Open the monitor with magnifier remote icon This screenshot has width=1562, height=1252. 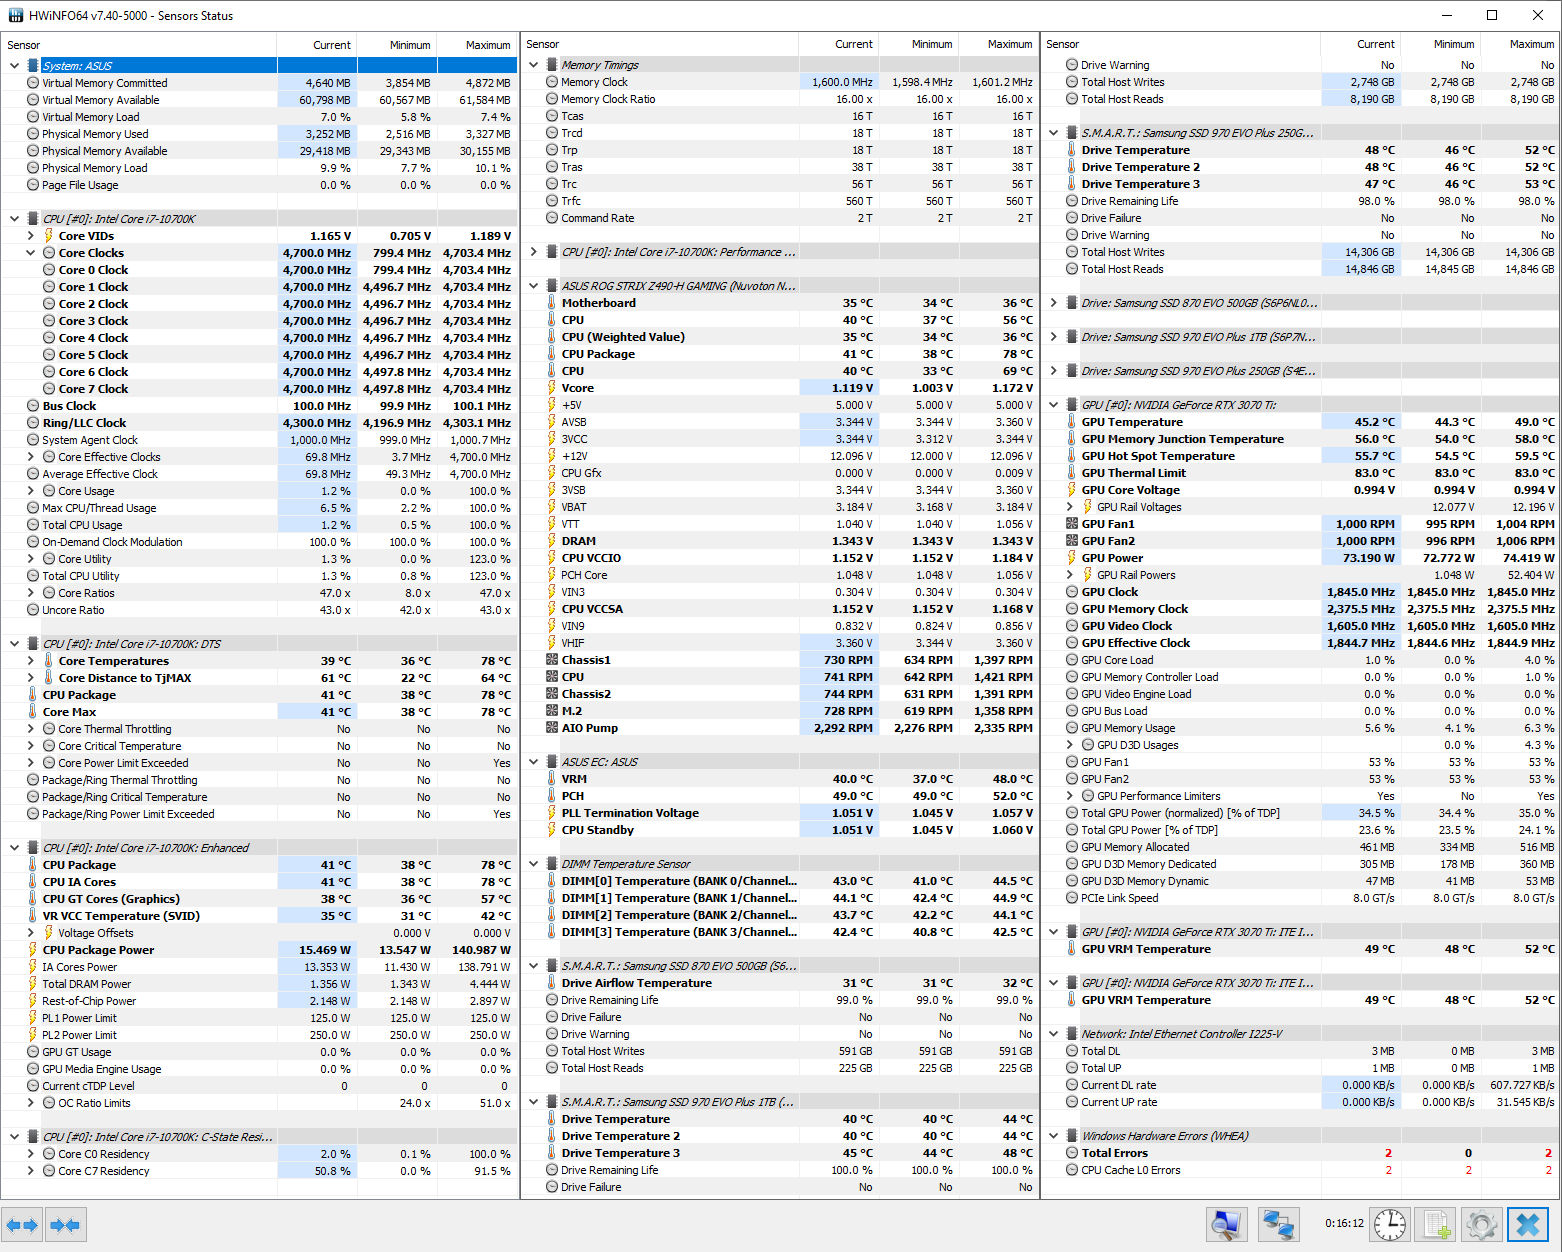[x=1225, y=1225]
